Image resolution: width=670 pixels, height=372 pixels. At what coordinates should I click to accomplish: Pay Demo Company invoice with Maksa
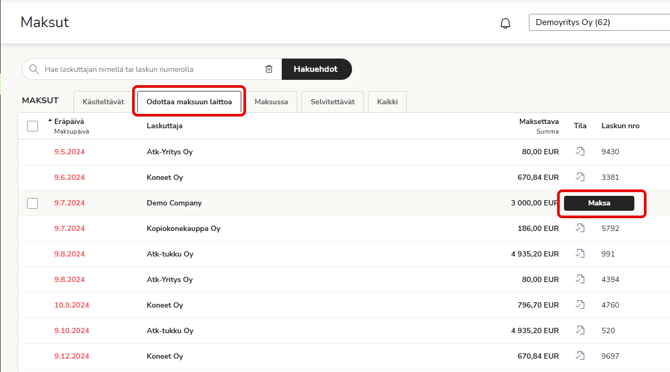point(599,203)
